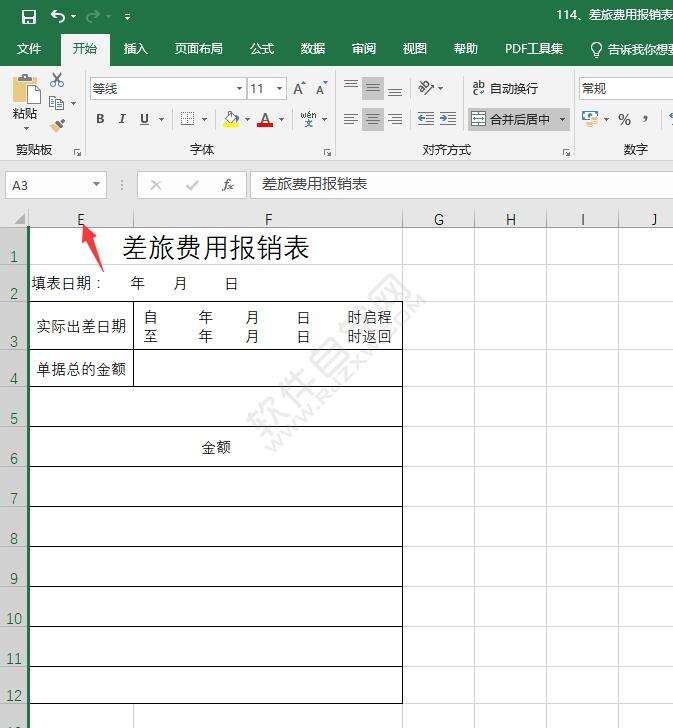This screenshot has width=673, height=728.
Task: Open the font name 等线 dropdown
Action: click(x=239, y=88)
